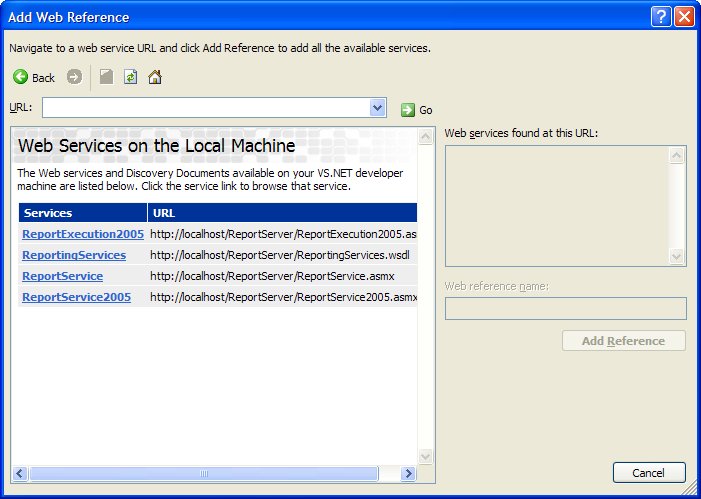This screenshot has width=701, height=499.
Task: Click the Add Reference button
Action: 623,341
